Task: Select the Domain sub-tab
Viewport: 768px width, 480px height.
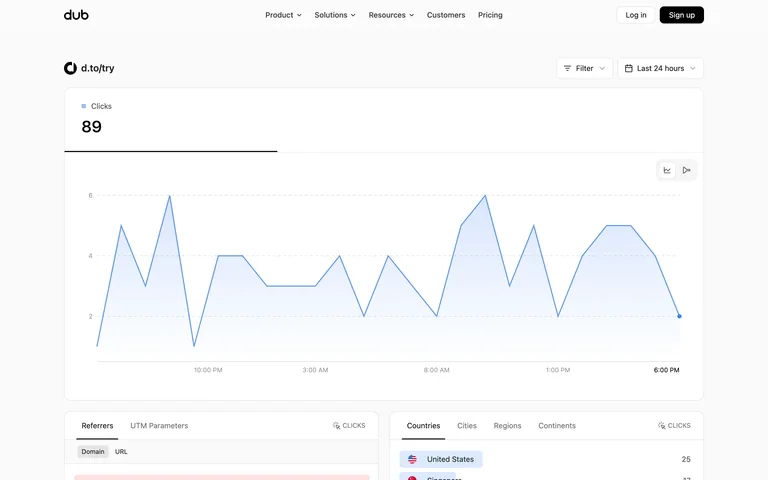Action: (93, 452)
